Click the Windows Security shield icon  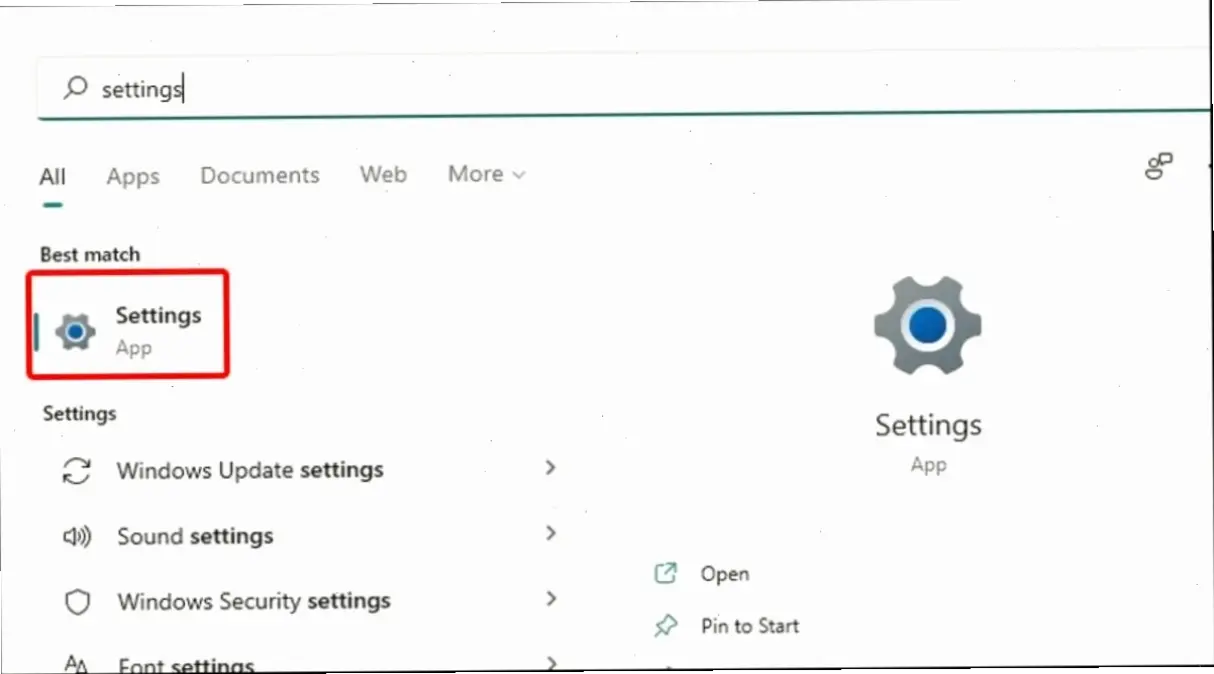click(77, 602)
